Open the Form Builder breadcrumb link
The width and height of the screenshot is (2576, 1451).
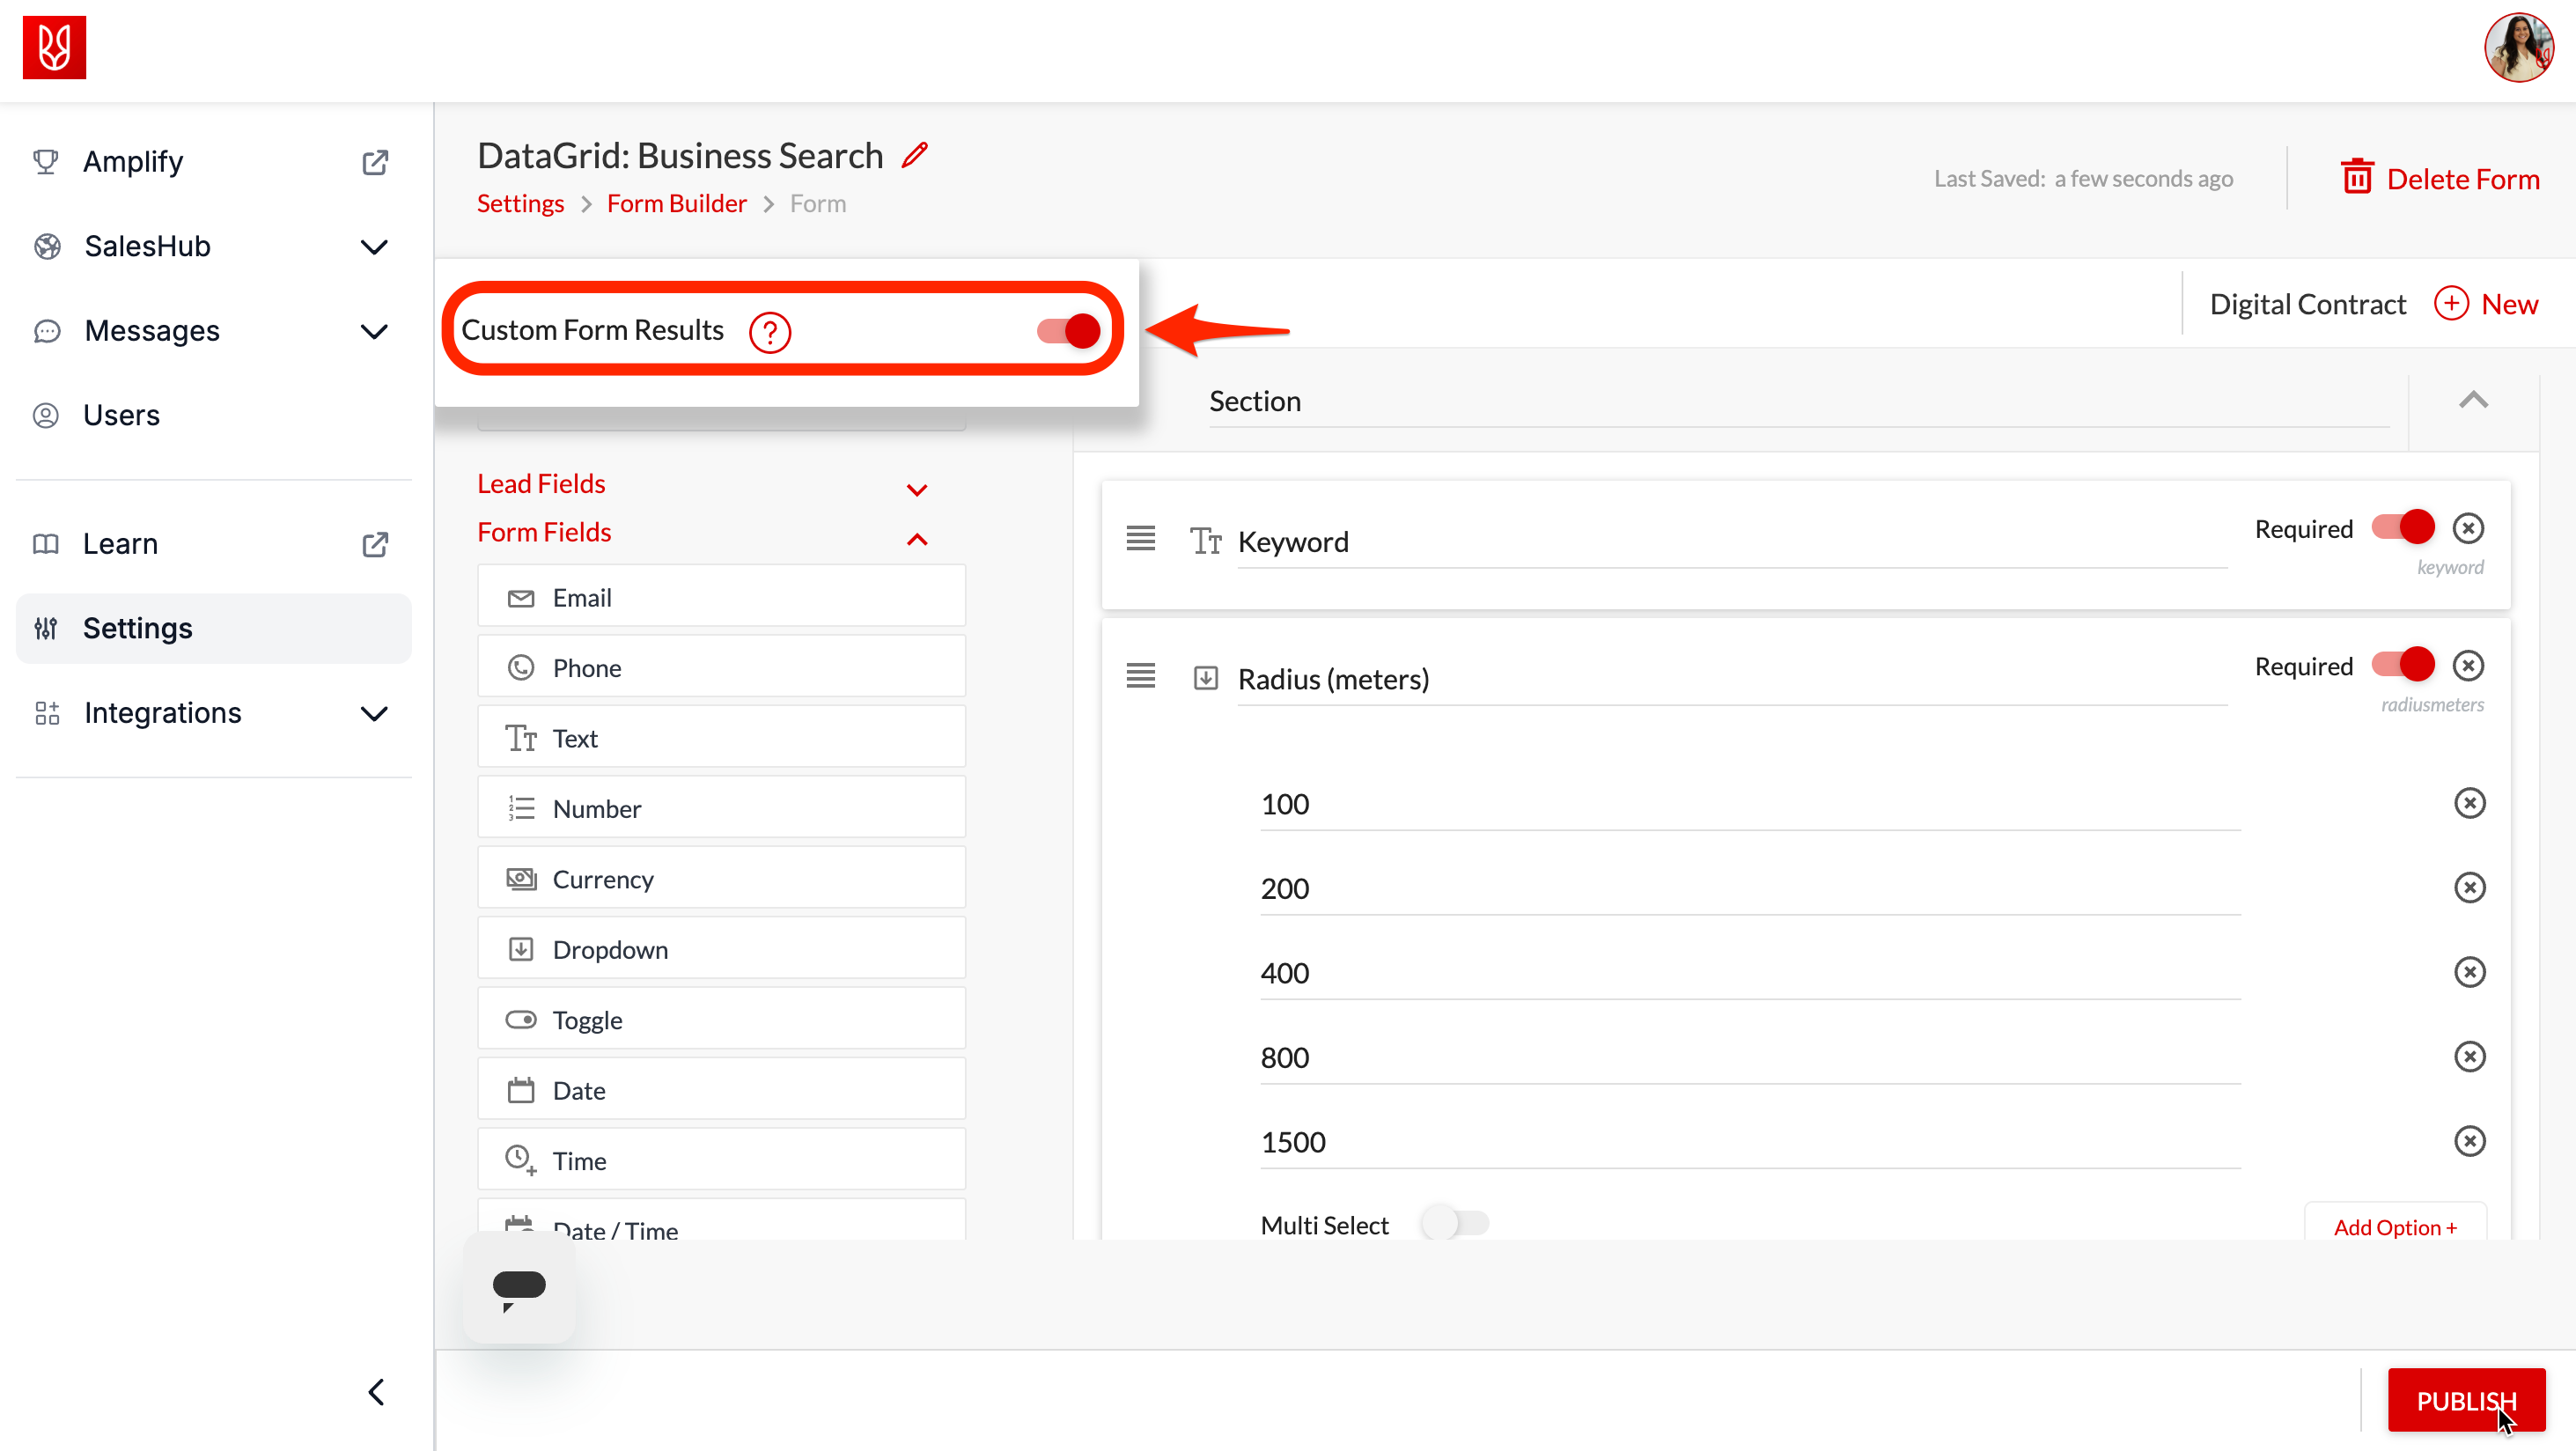pyautogui.click(x=676, y=204)
